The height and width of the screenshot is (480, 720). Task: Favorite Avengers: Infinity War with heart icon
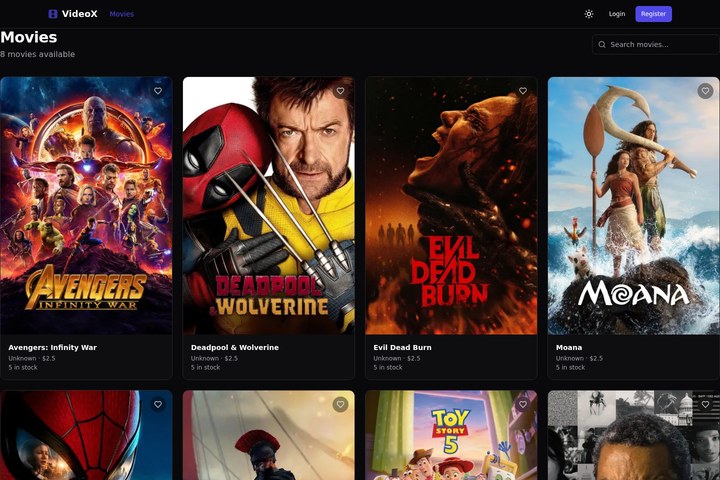tap(158, 91)
